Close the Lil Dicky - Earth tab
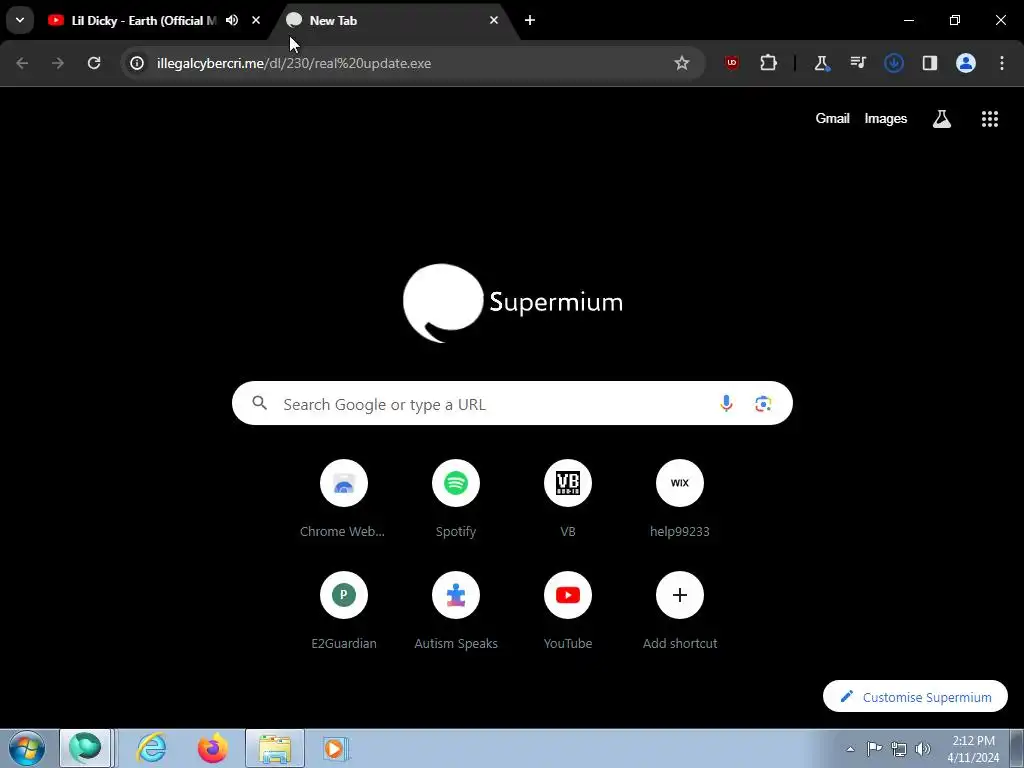This screenshot has width=1024, height=768. (256, 20)
